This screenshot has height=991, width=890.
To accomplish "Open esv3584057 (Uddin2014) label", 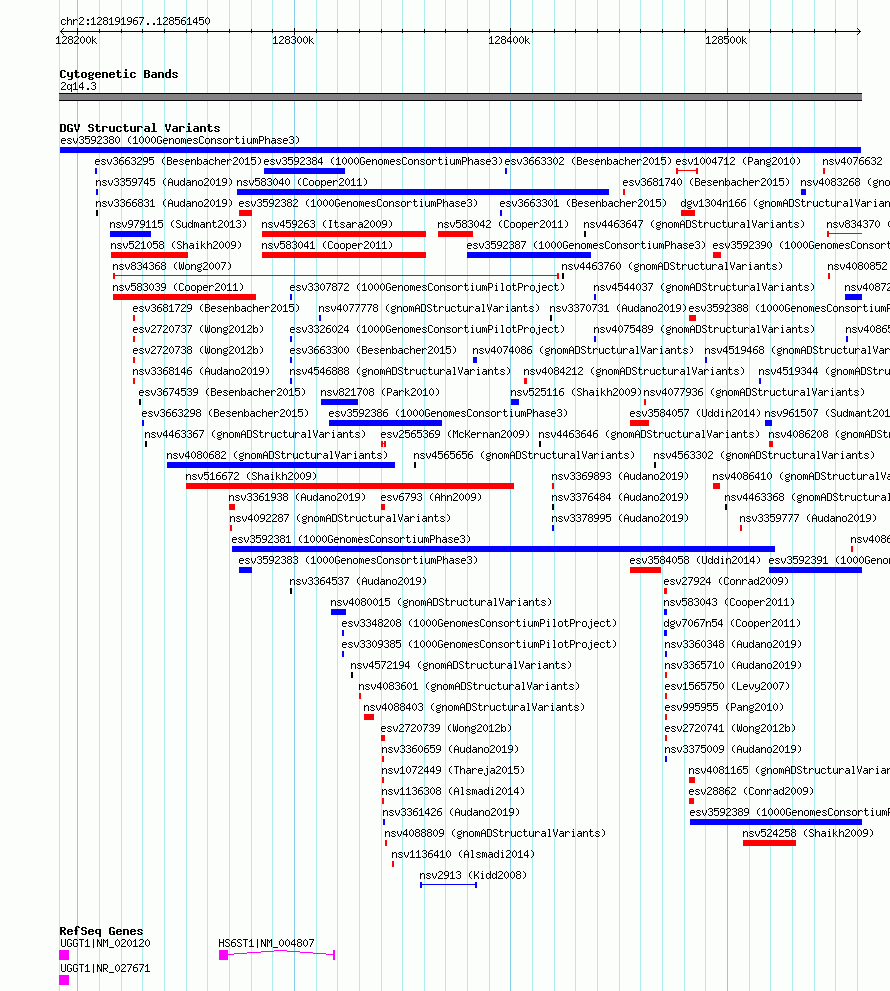I will coord(695,413).
